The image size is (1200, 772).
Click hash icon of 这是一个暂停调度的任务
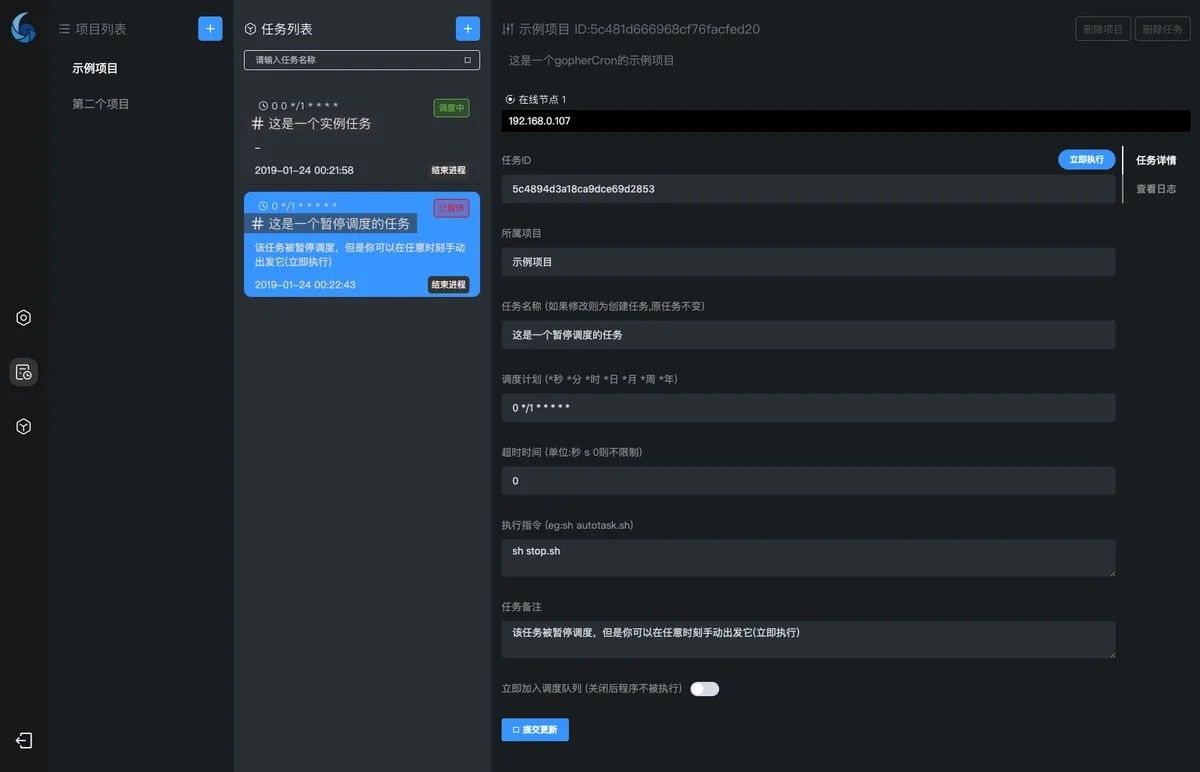point(258,224)
